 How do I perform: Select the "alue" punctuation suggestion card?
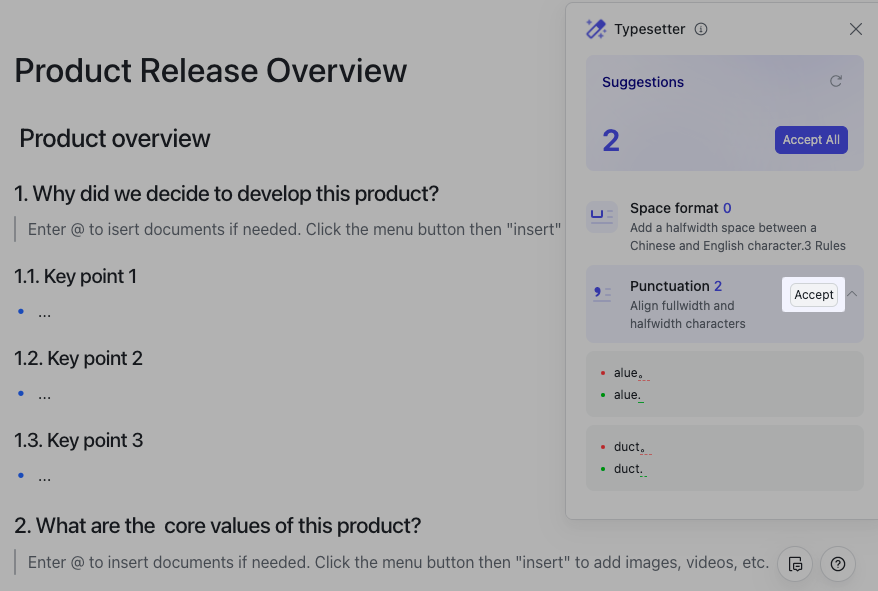(x=724, y=384)
